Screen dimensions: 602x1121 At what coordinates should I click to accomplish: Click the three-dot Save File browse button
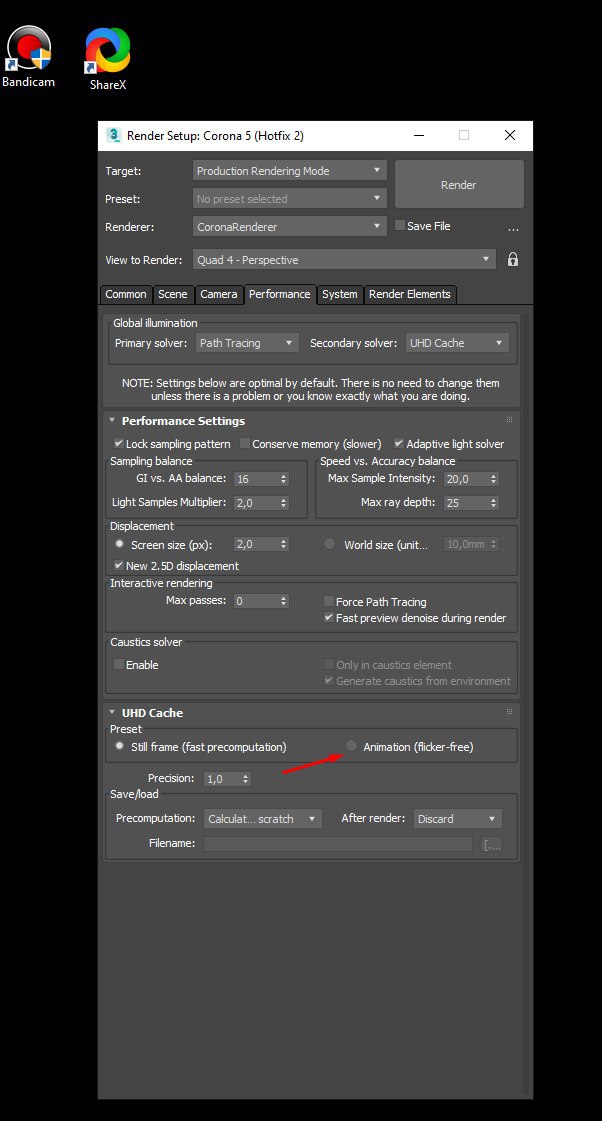(x=513, y=229)
